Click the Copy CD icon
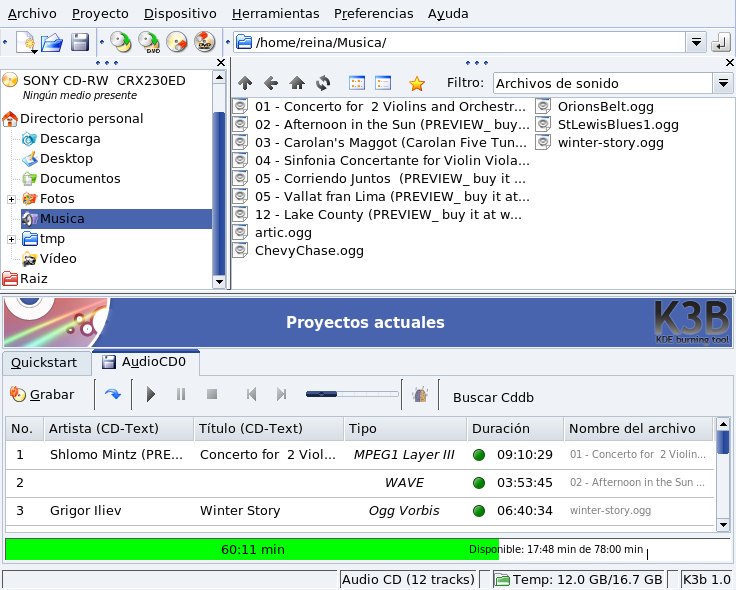Image resolution: width=736 pixels, height=590 pixels. coord(120,42)
